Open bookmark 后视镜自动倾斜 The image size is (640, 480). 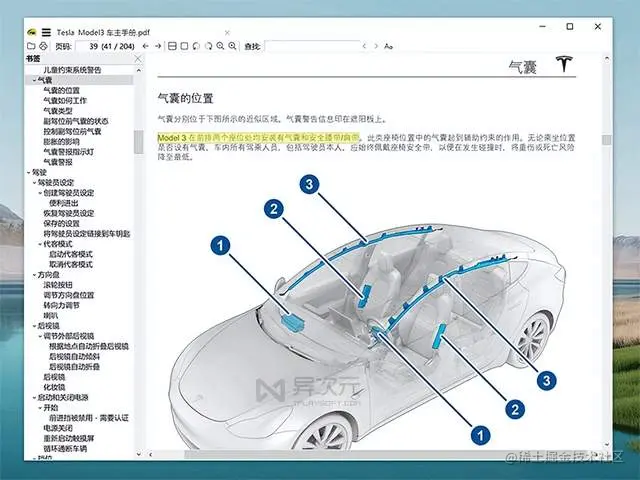74,357
